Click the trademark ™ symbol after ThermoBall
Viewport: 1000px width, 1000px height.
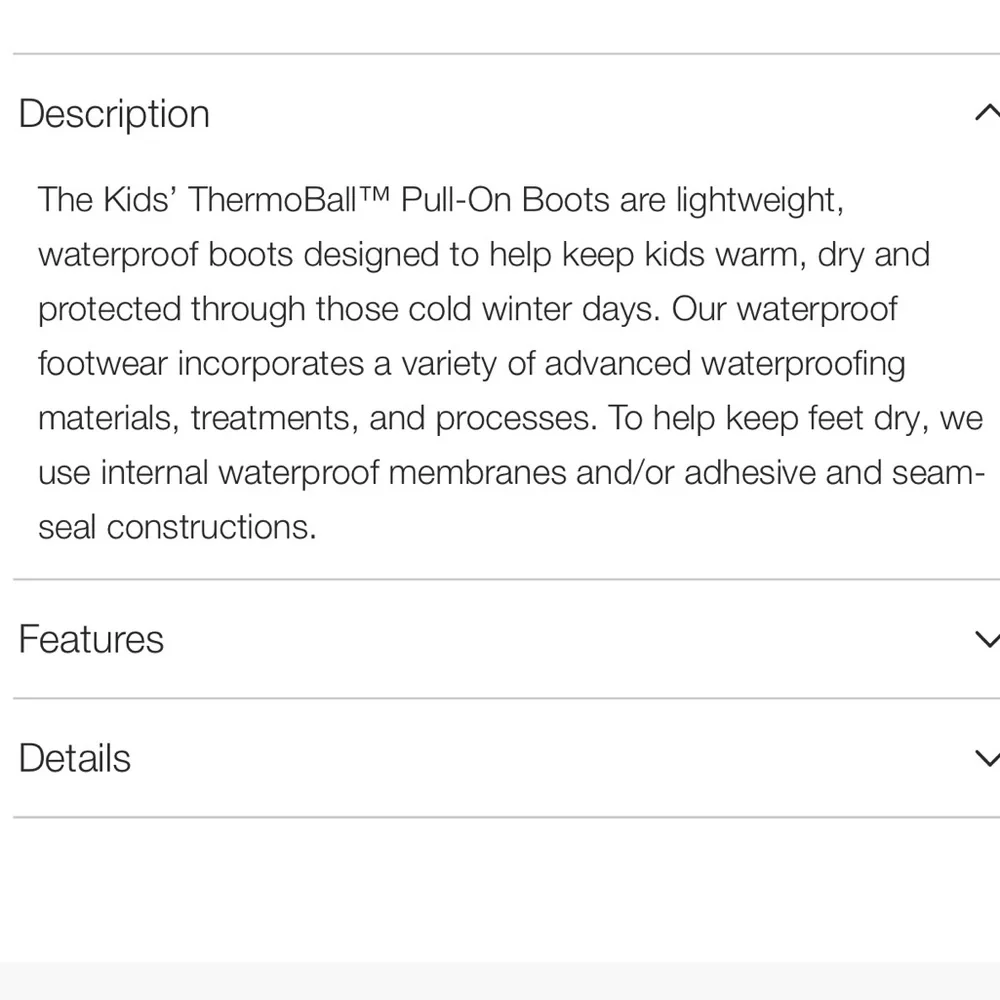click(x=374, y=193)
